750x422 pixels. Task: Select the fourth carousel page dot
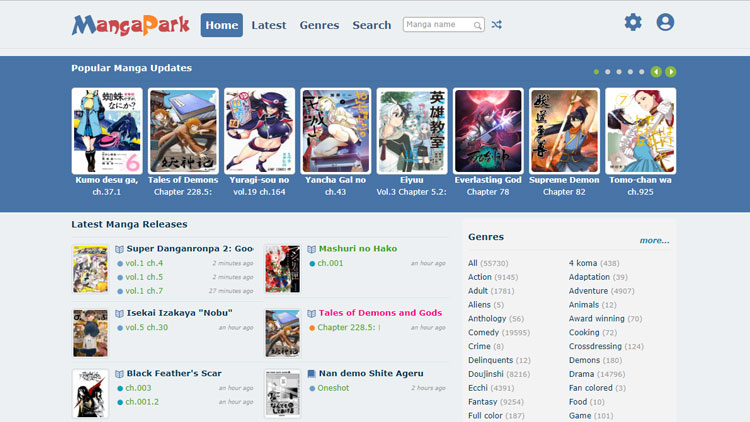pyautogui.click(x=630, y=72)
